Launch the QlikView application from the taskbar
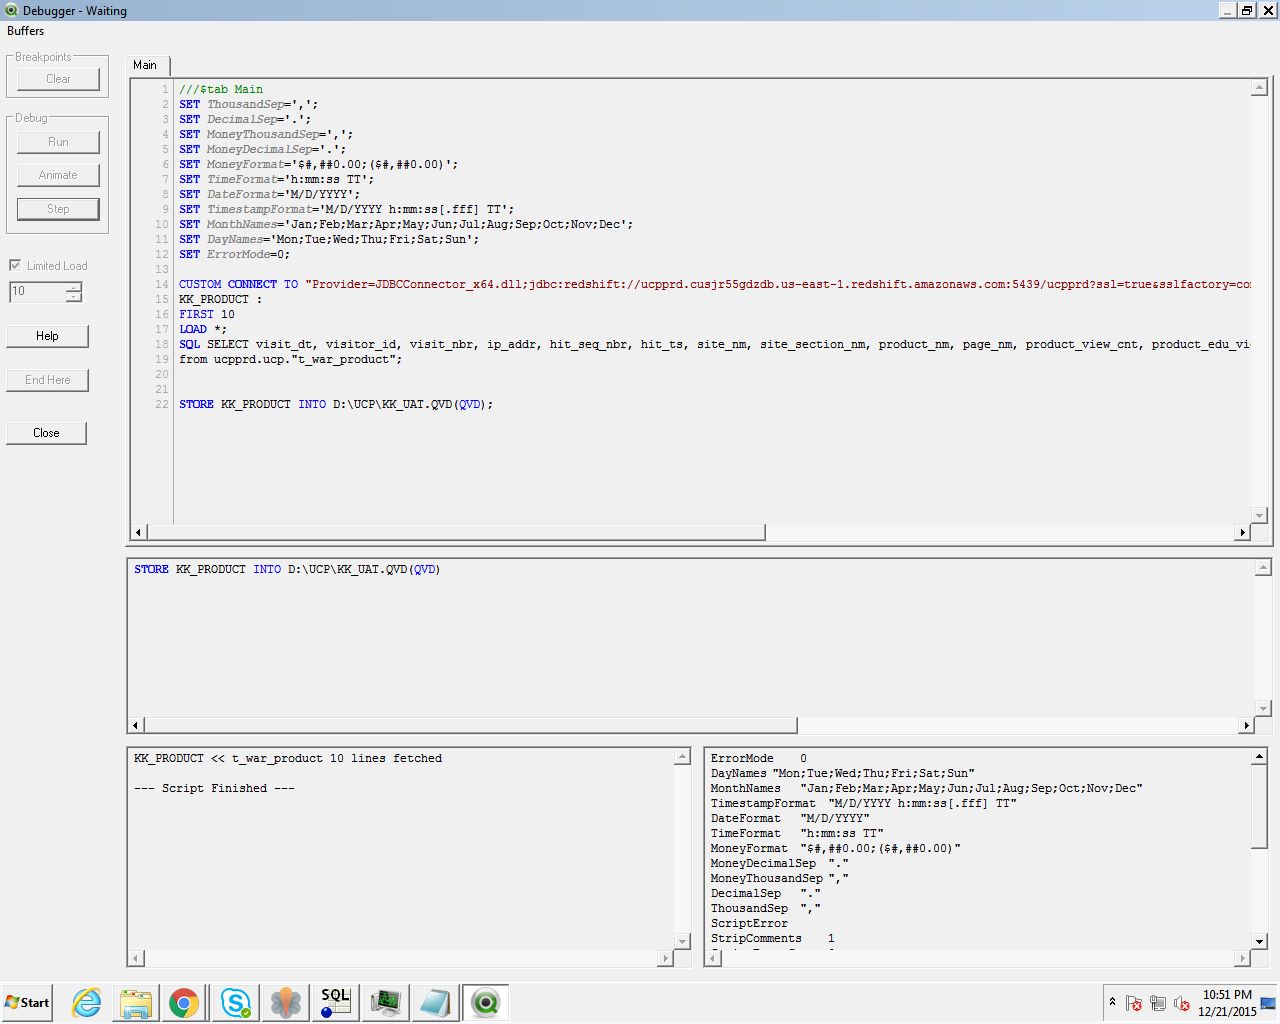Image resolution: width=1280 pixels, height=1024 pixels. [x=485, y=1002]
